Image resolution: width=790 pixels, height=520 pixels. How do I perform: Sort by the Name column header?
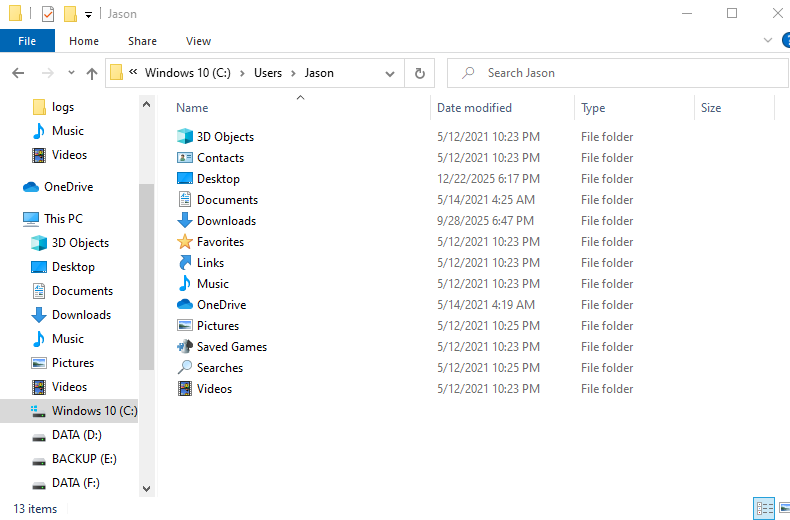(x=192, y=108)
